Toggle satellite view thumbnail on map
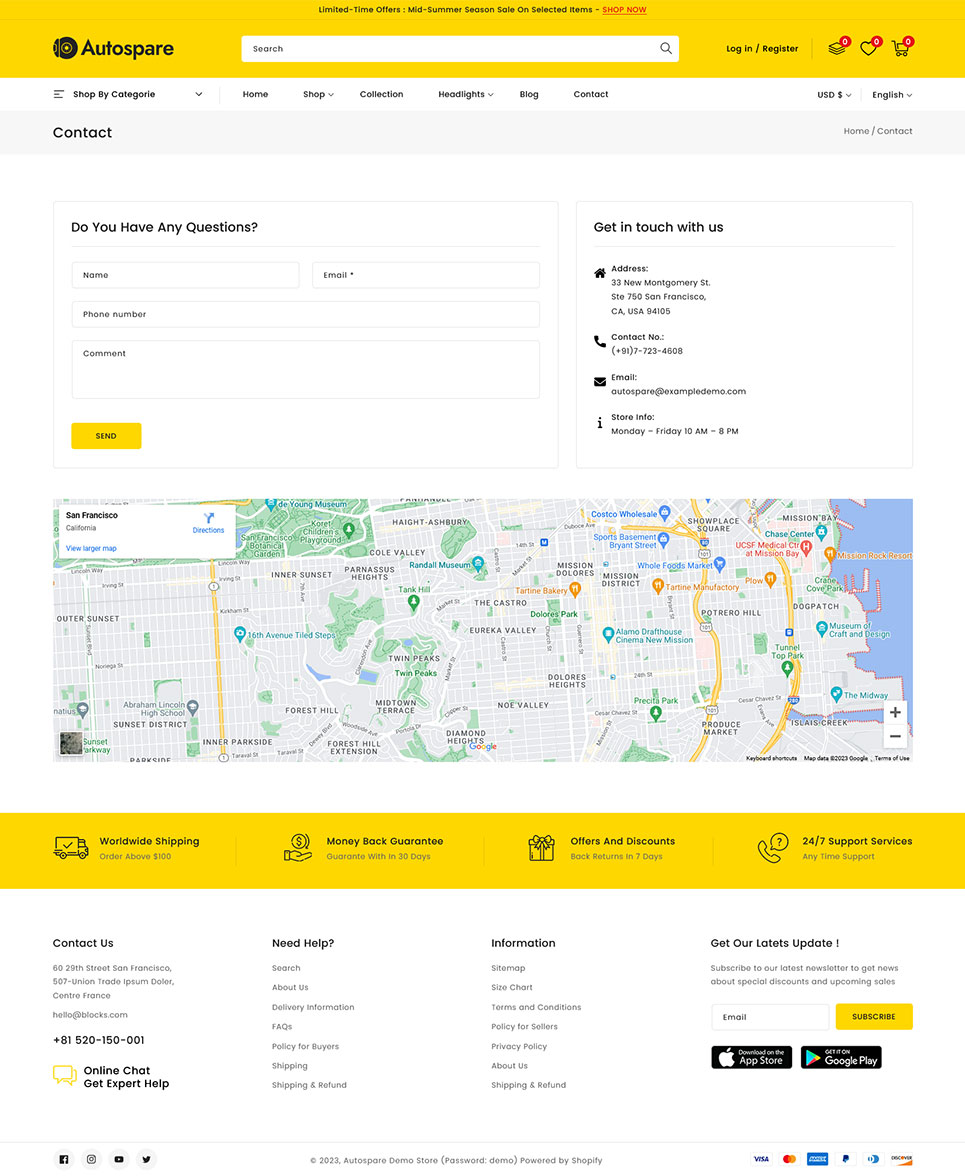The width and height of the screenshot is (965, 1176). coord(71,743)
